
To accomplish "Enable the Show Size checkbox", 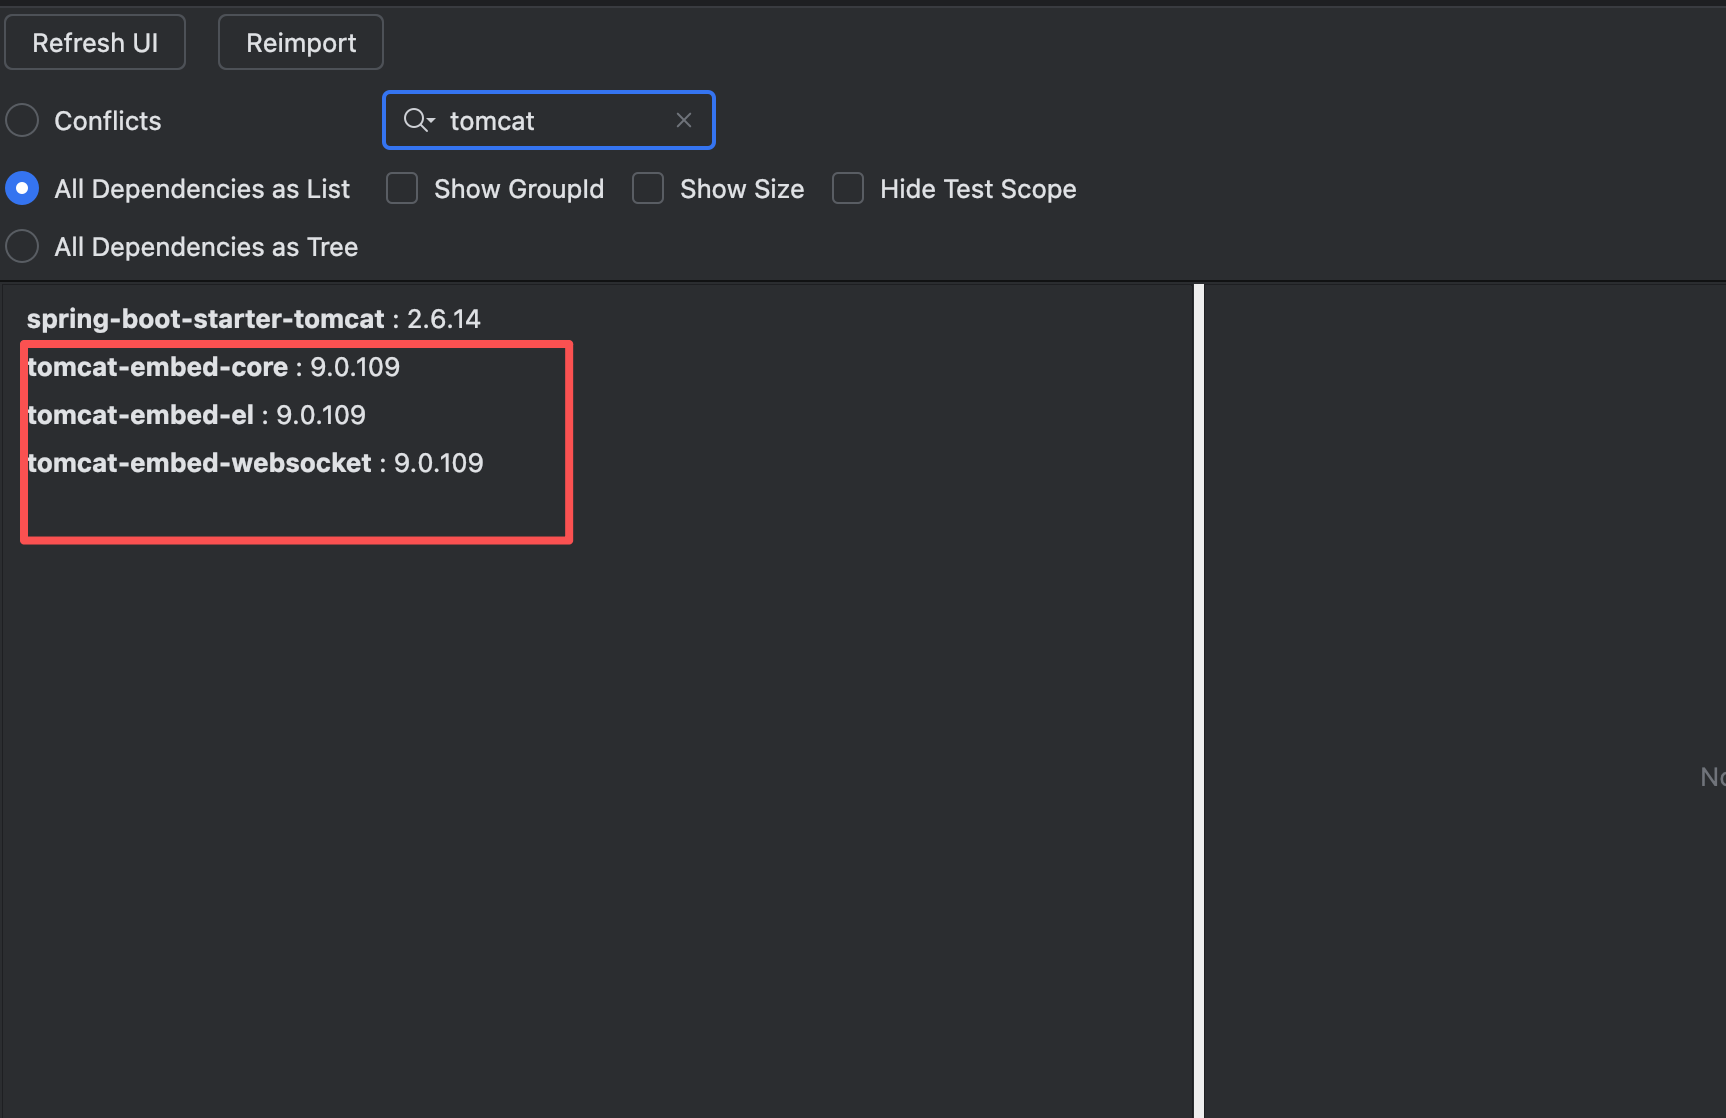I will (648, 189).
